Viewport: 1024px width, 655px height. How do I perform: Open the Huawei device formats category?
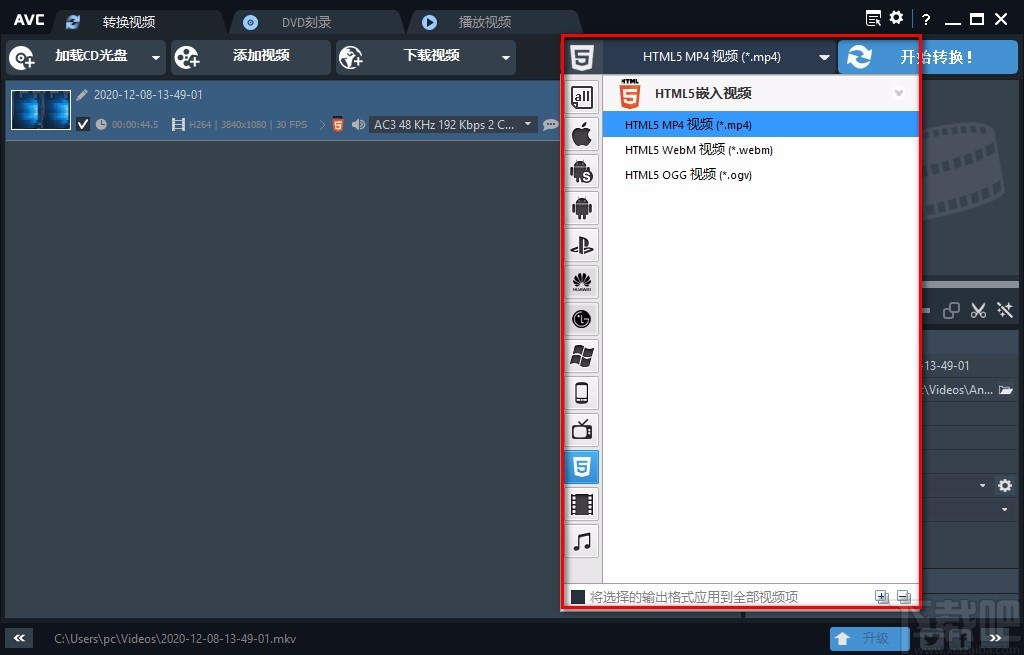tap(582, 281)
